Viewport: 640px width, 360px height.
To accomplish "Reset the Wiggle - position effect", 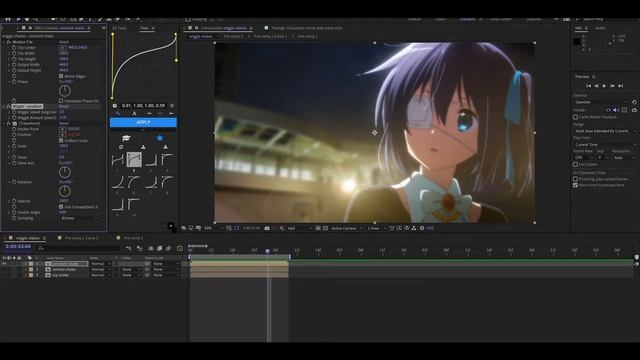I will (x=64, y=106).
